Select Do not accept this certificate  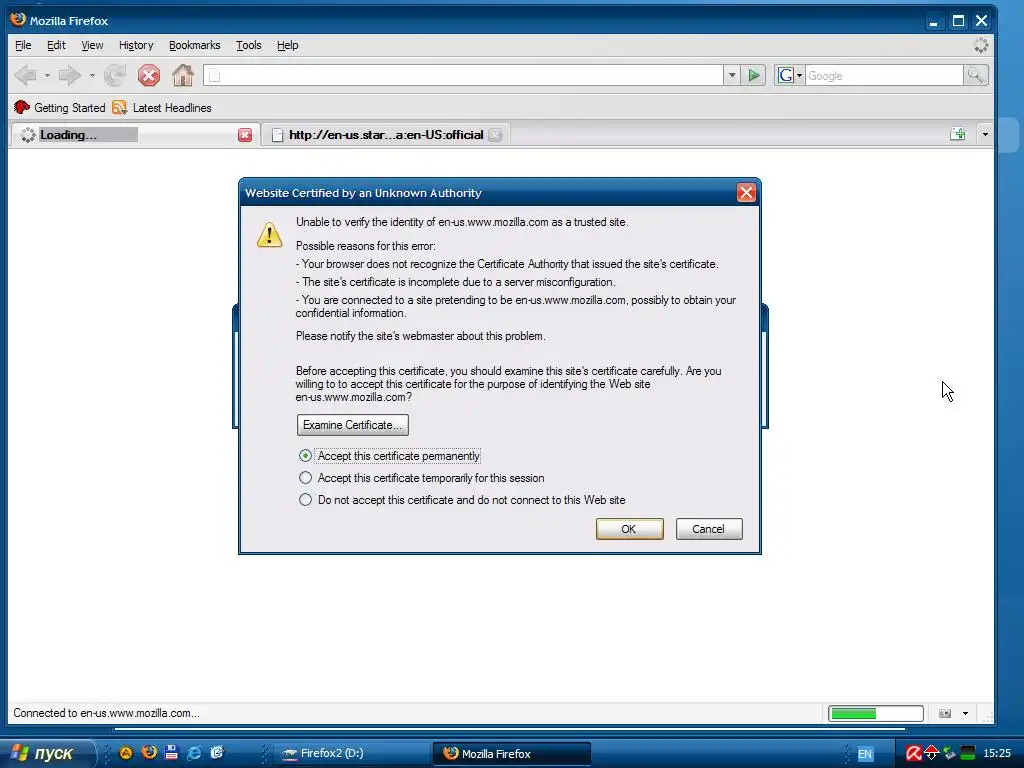click(462, 500)
